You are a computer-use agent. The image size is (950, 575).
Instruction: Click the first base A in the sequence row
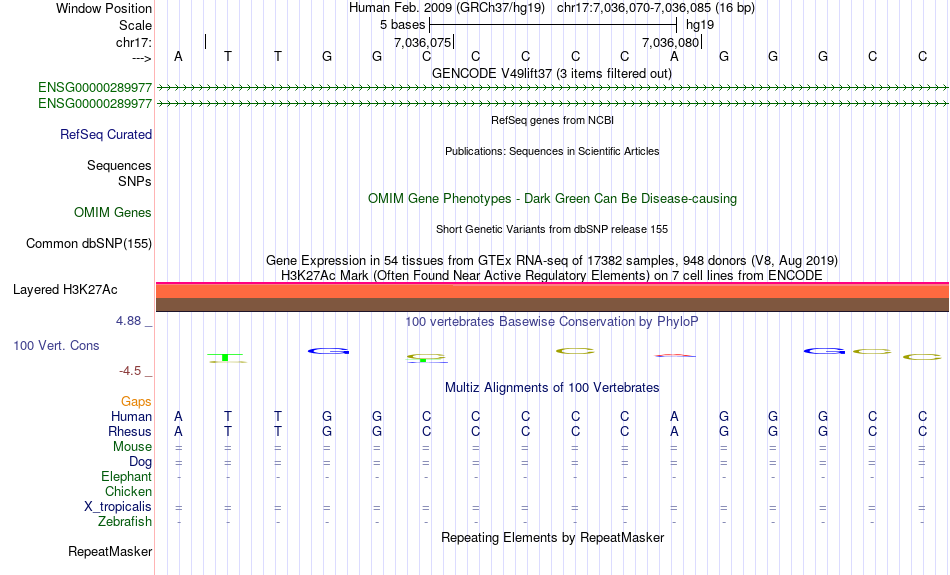pyautogui.click(x=178, y=56)
